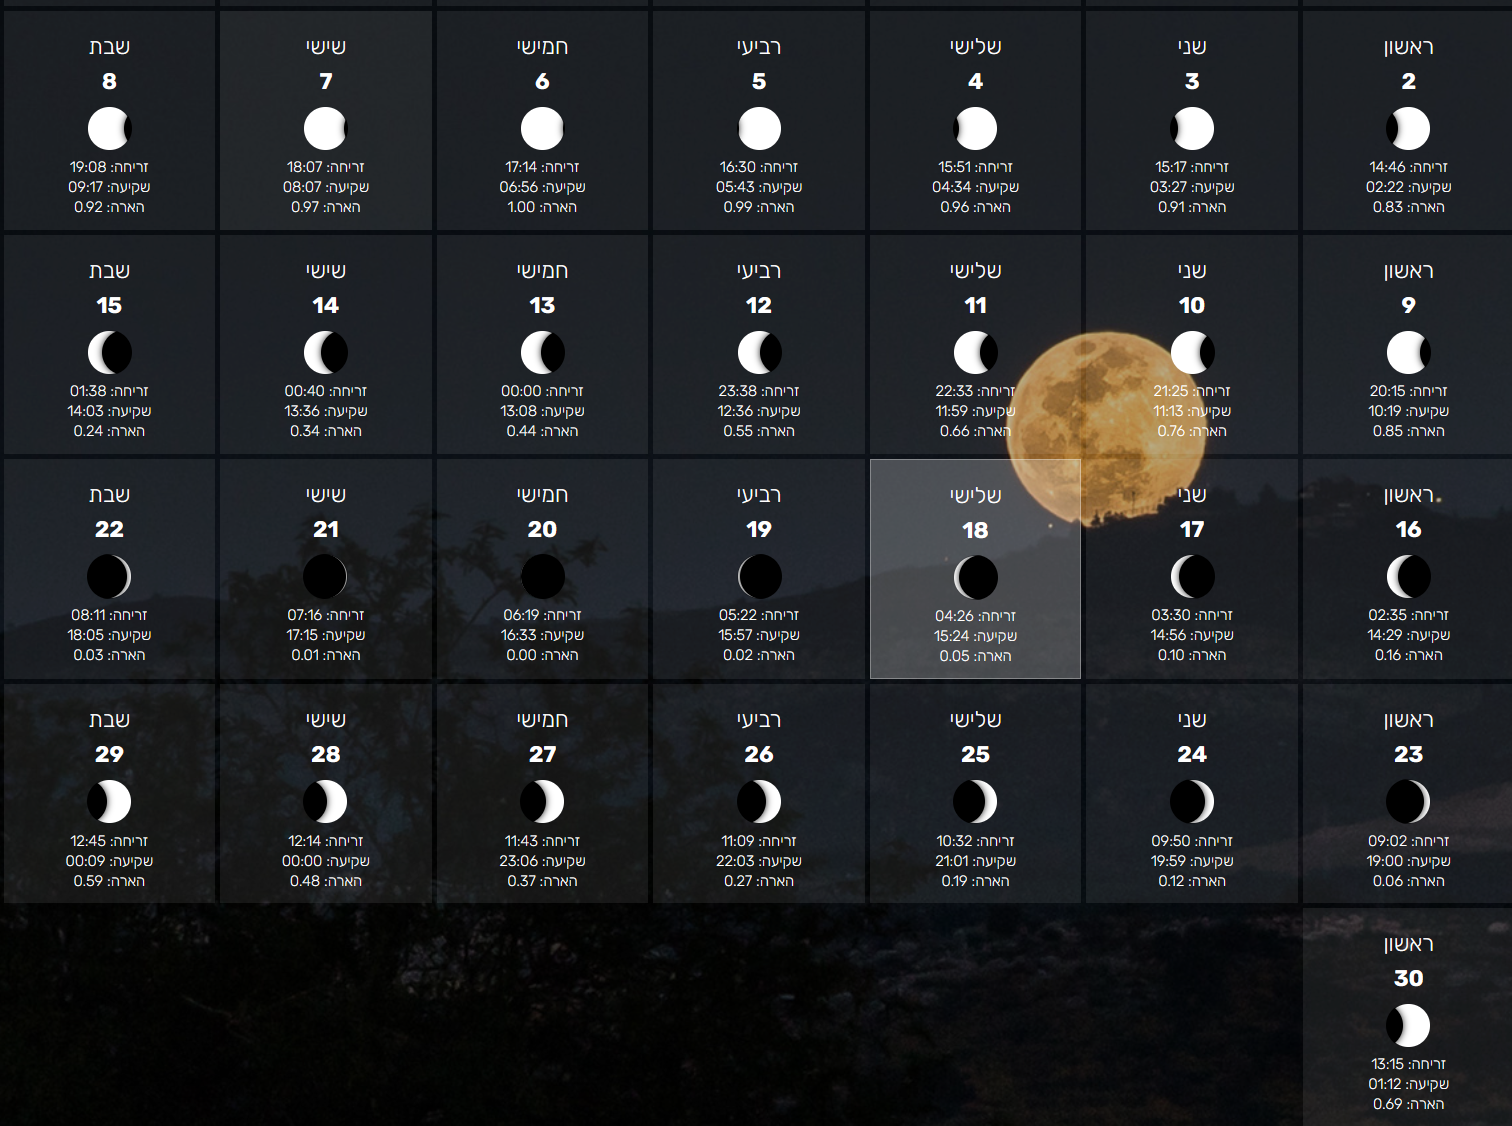
Task: Select the date number 18 heading
Action: point(975,530)
